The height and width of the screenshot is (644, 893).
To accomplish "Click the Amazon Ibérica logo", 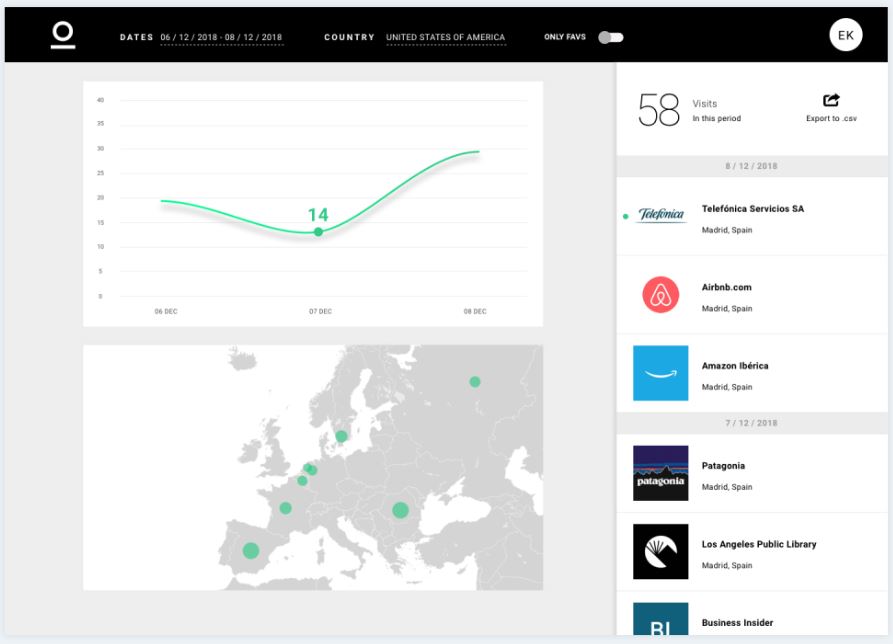I will (x=661, y=373).
